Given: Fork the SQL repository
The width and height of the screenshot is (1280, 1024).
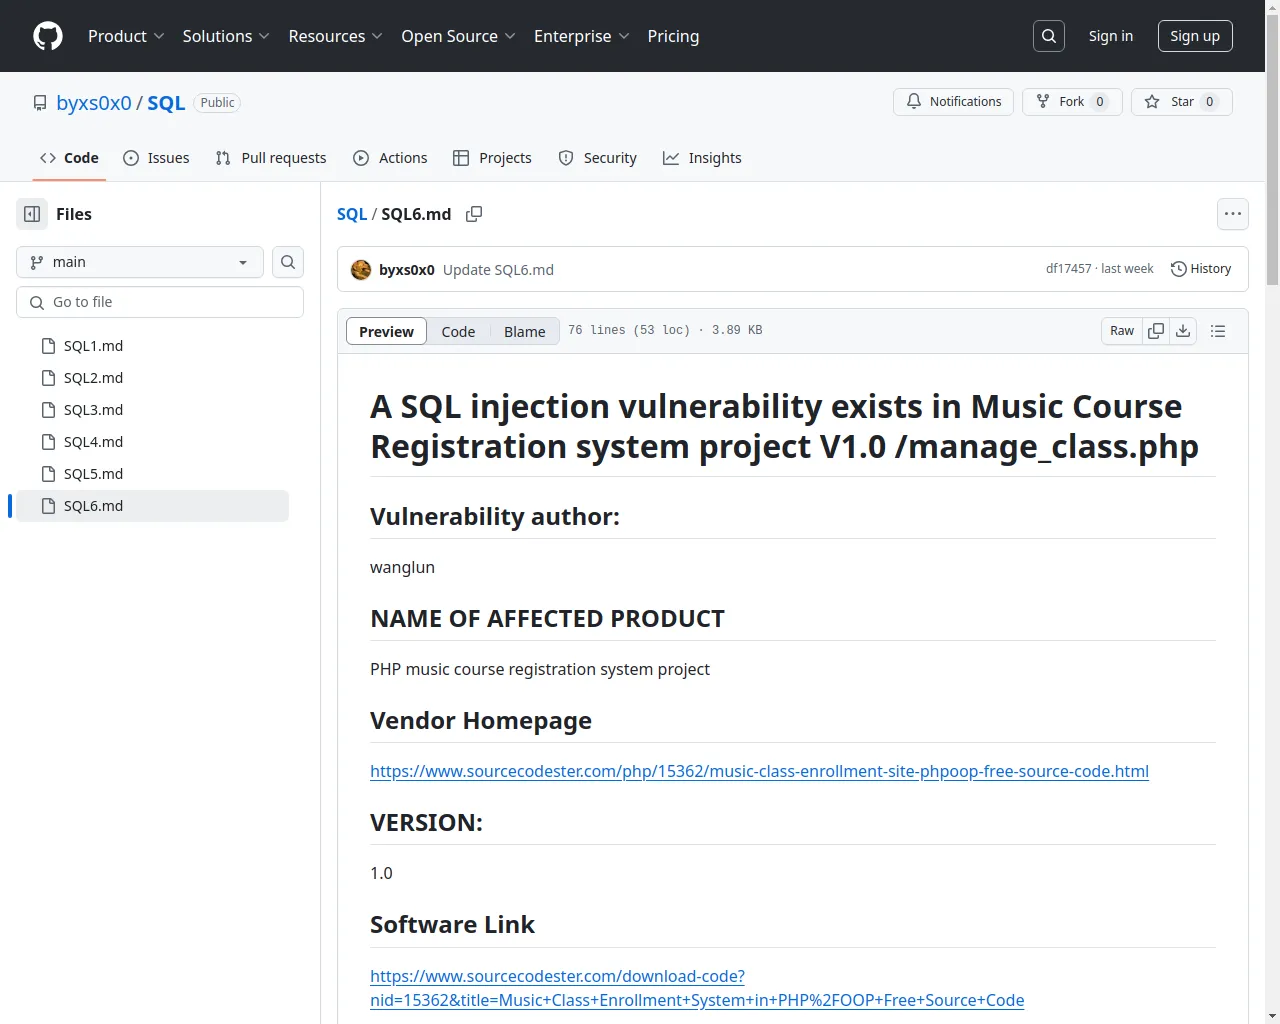Looking at the screenshot, I should click(1072, 102).
